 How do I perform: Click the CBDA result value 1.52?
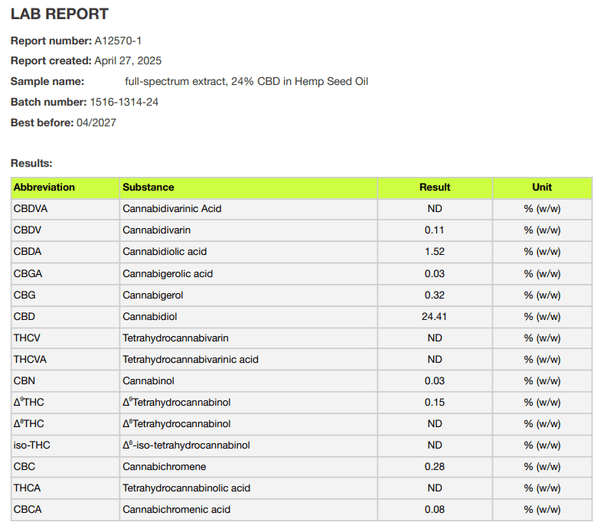[x=434, y=251]
